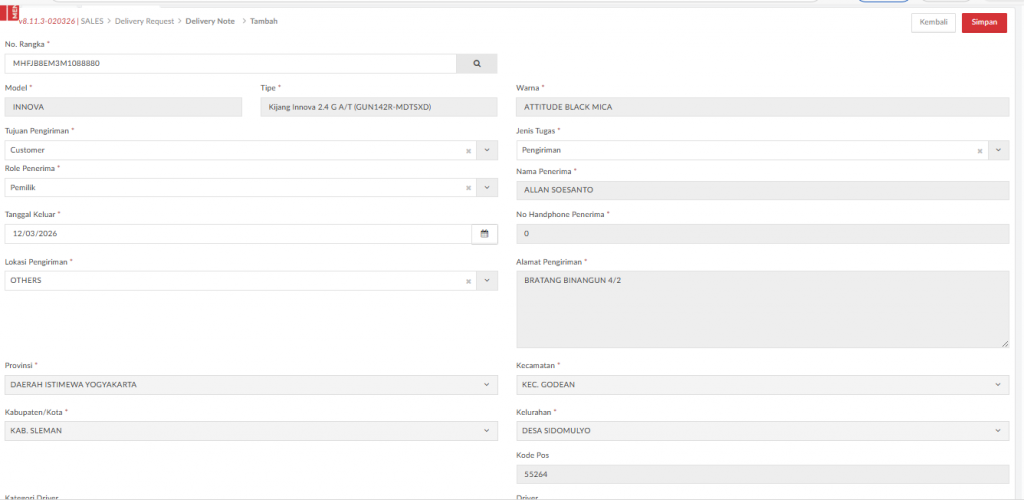1024x500 pixels.
Task: Click the search icon beside No. Rangka
Action: click(477, 63)
